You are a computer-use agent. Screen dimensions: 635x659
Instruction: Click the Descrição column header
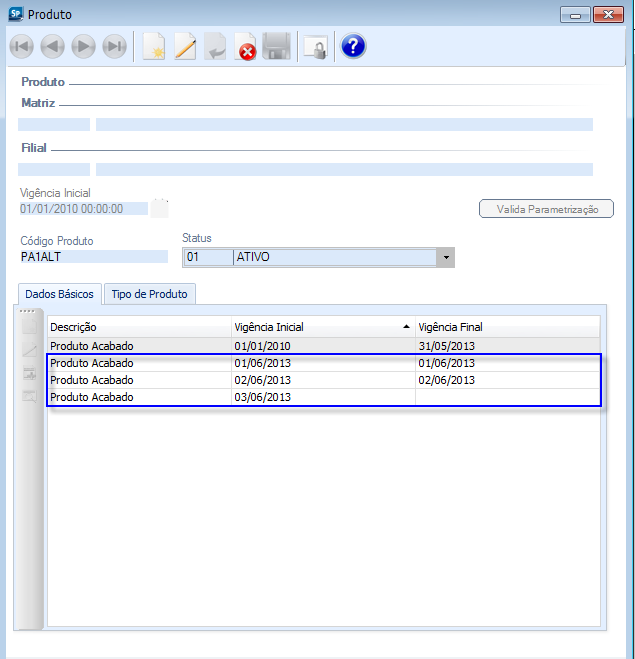[138, 327]
